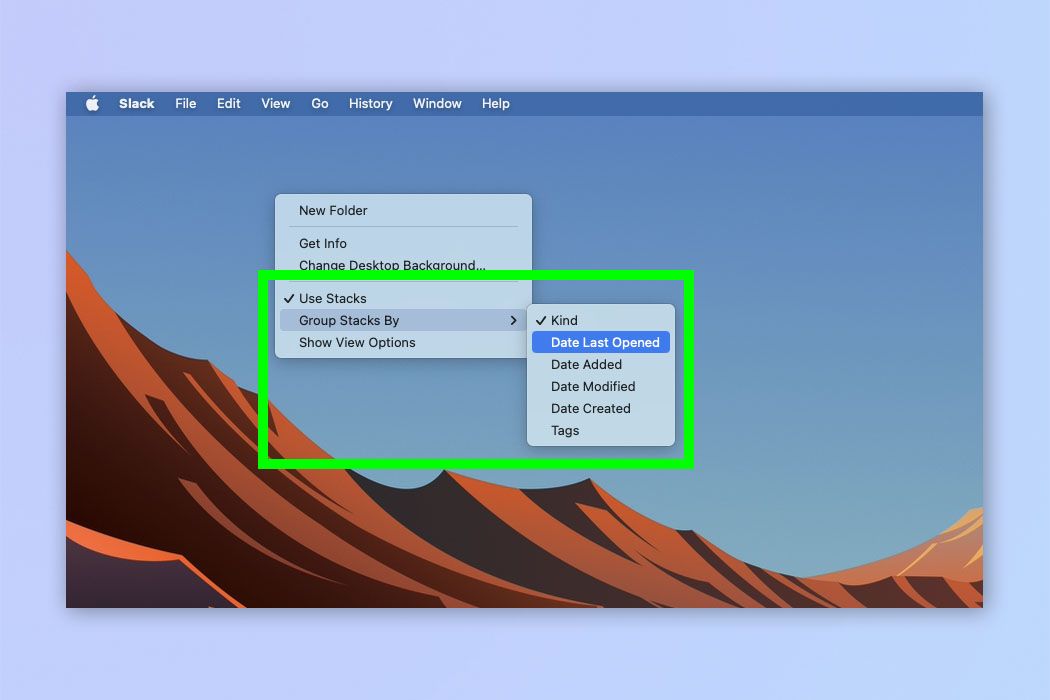The height and width of the screenshot is (700, 1050).
Task: Select New Folder from the context menu
Action: click(332, 210)
